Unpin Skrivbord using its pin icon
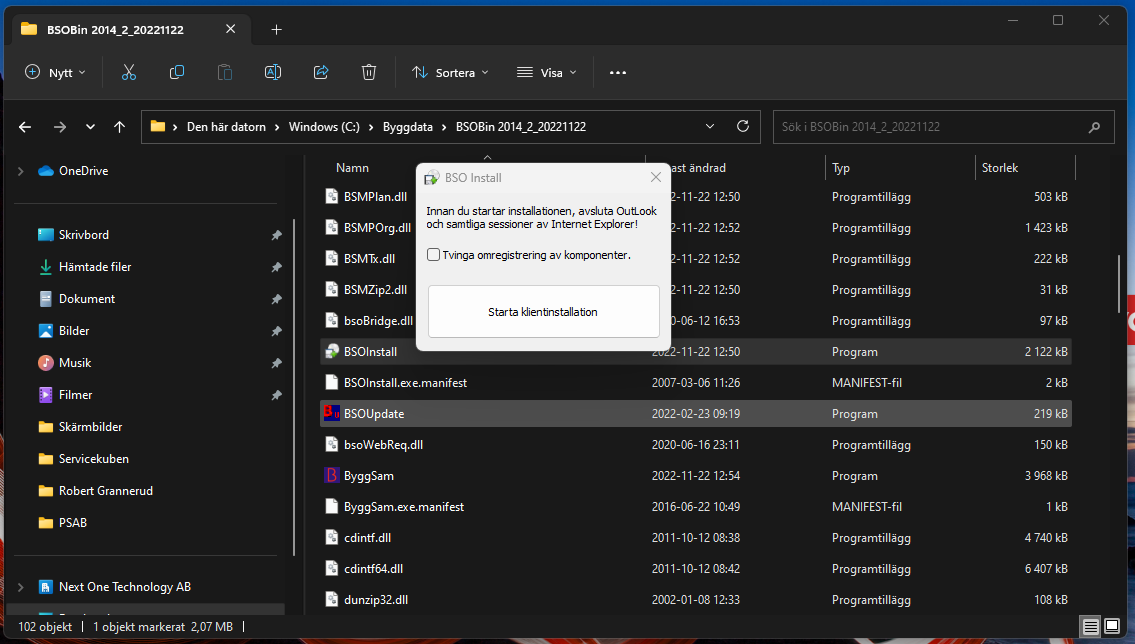 point(277,235)
